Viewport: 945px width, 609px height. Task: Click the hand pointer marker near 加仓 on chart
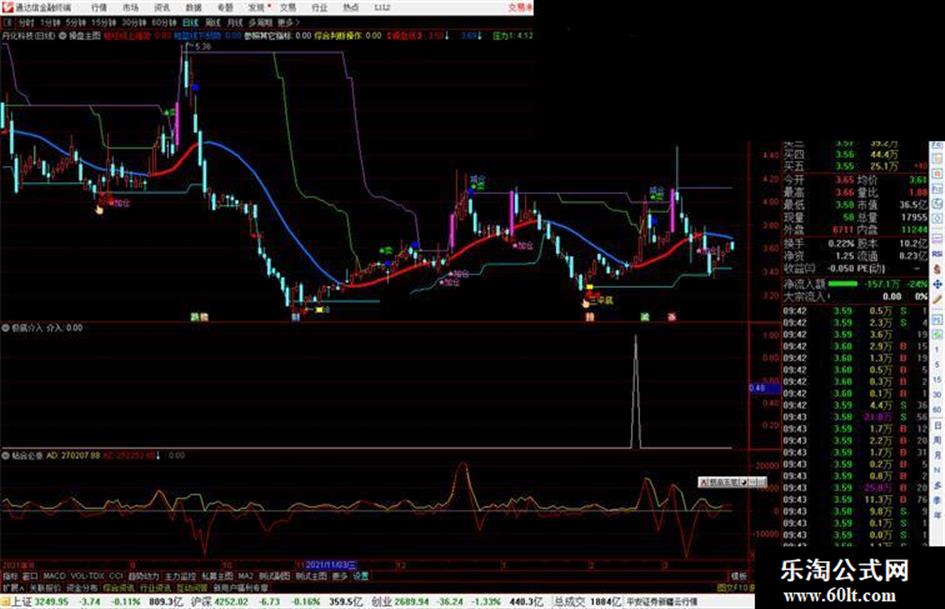pyautogui.click(x=99, y=209)
